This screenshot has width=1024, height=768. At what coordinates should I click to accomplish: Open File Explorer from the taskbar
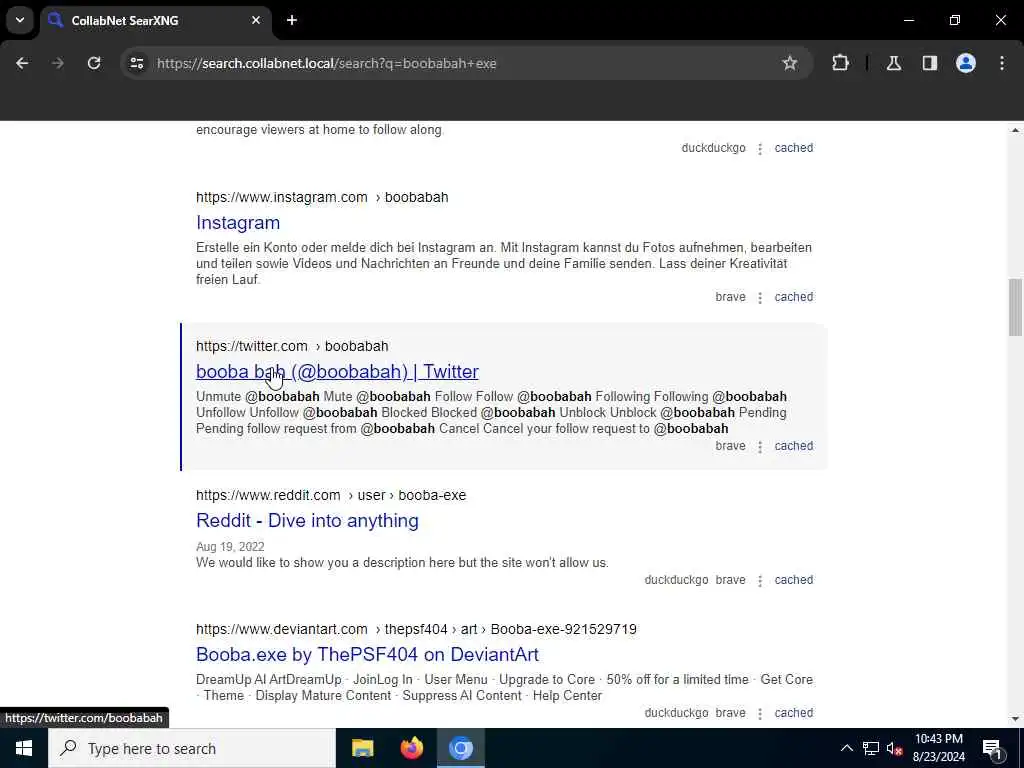tap(362, 748)
